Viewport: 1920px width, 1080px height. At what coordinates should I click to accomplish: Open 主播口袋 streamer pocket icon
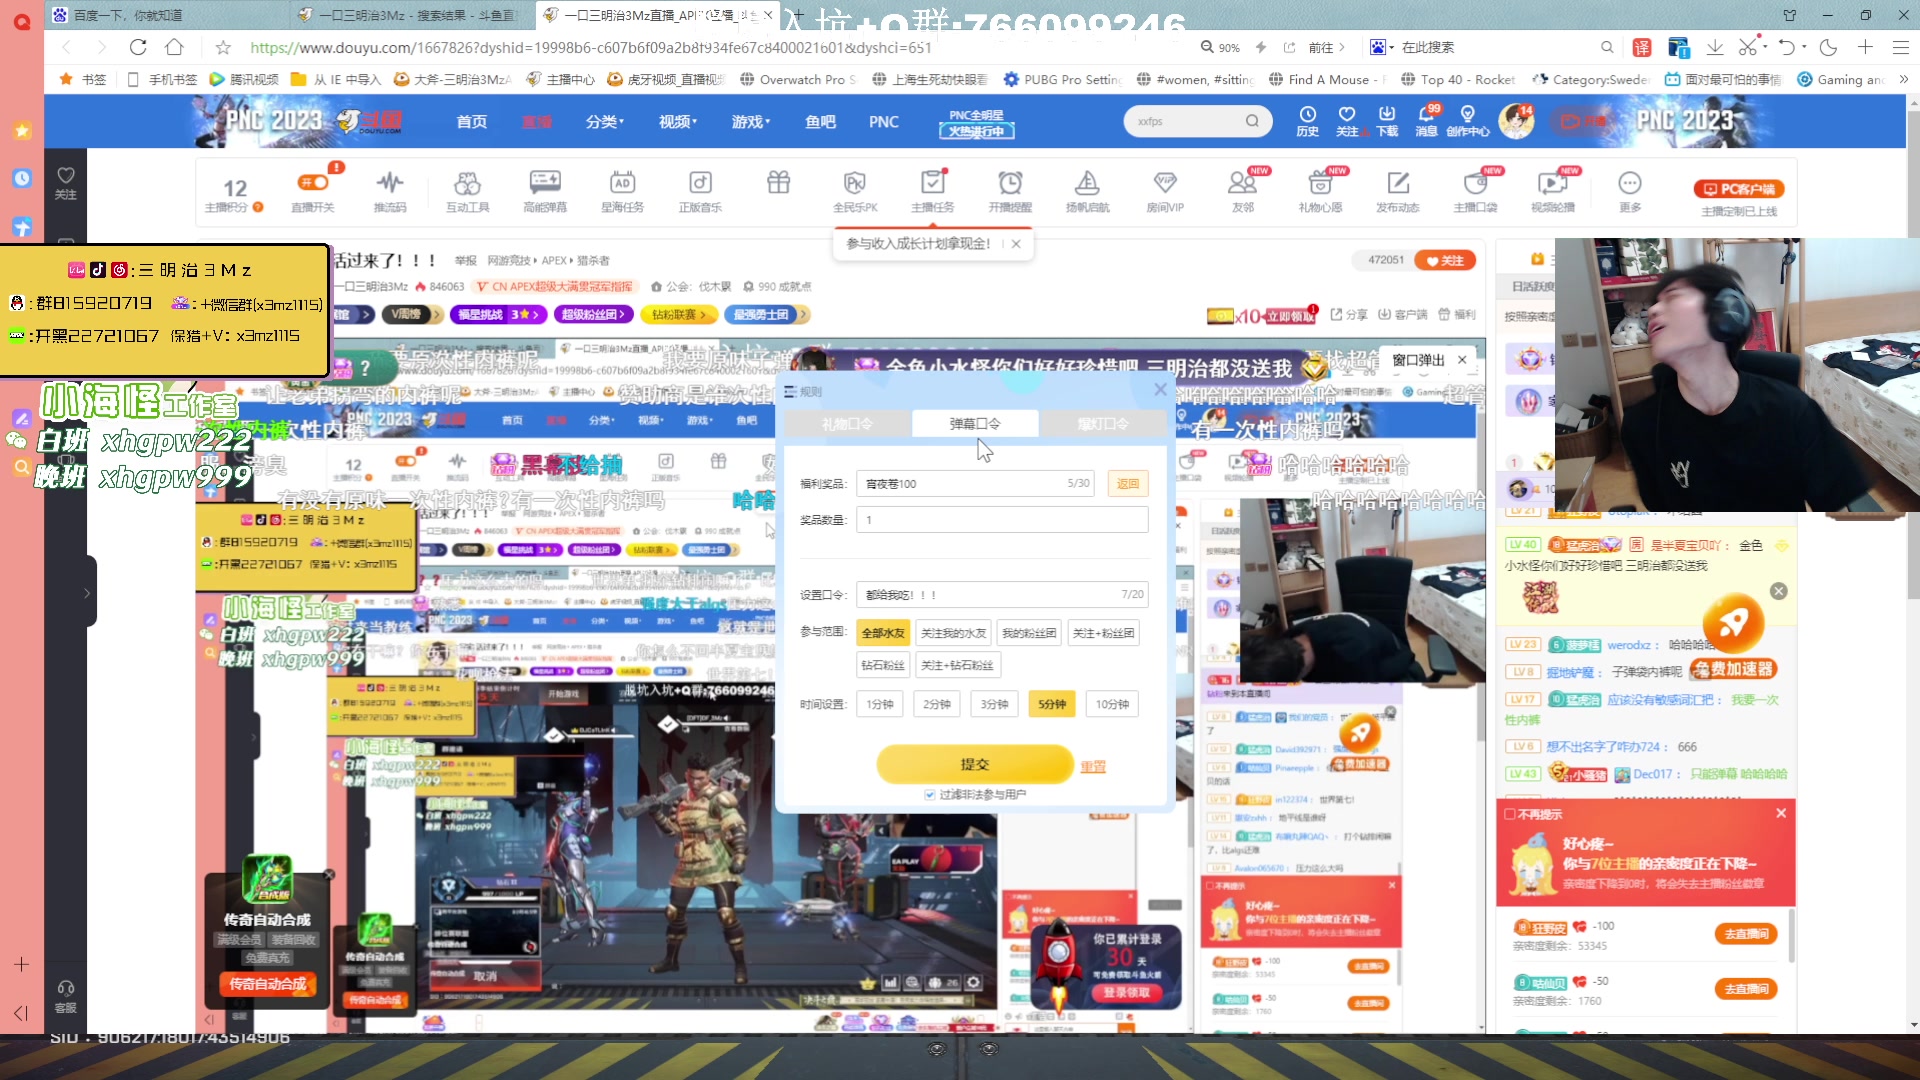(x=1475, y=190)
